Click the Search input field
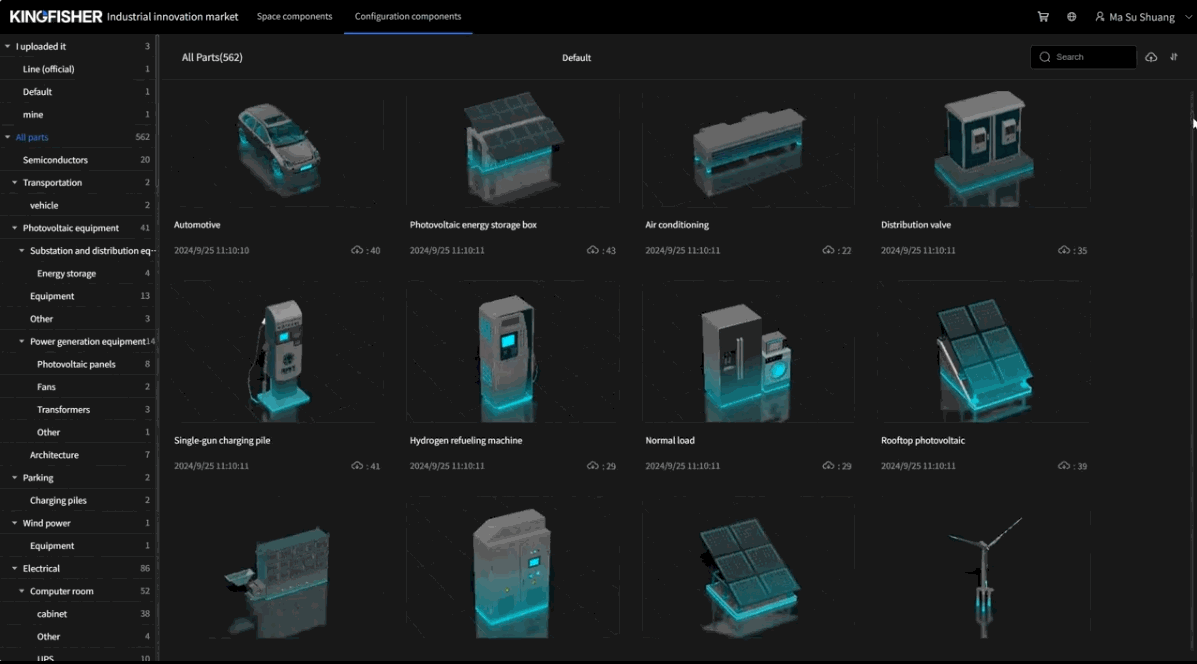The height and width of the screenshot is (664, 1197). [x=1083, y=57]
